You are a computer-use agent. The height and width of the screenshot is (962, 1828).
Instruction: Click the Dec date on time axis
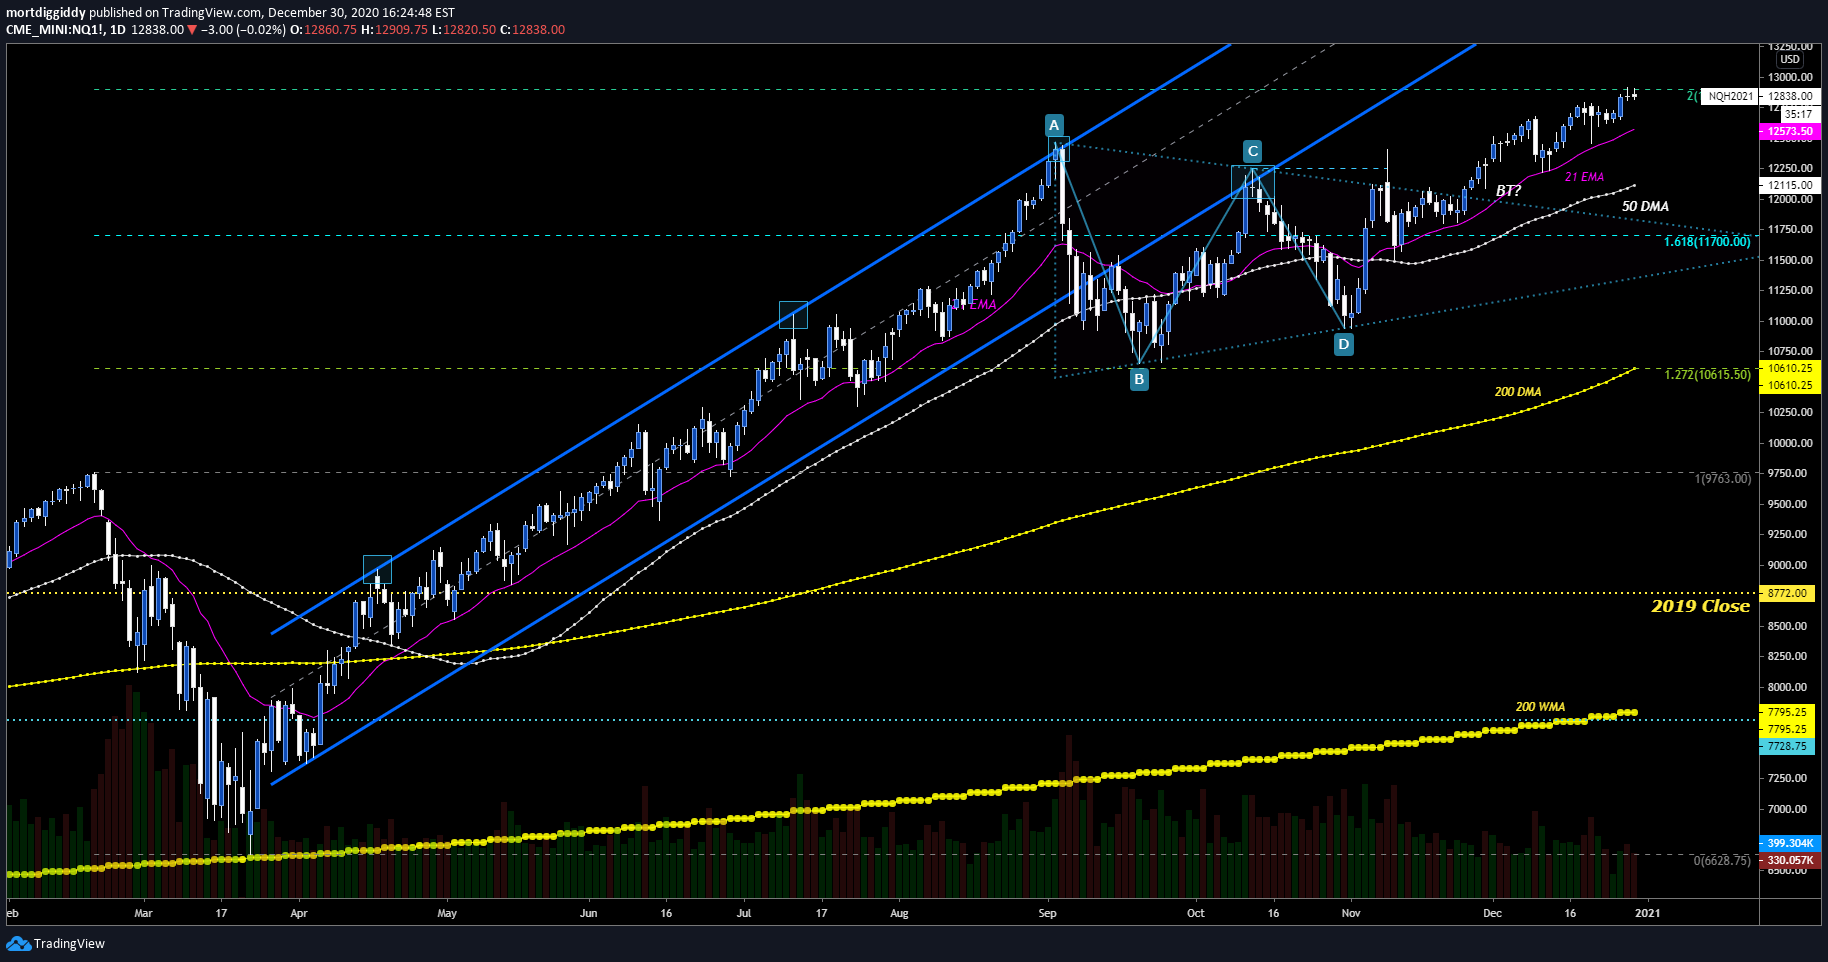pos(1492,913)
